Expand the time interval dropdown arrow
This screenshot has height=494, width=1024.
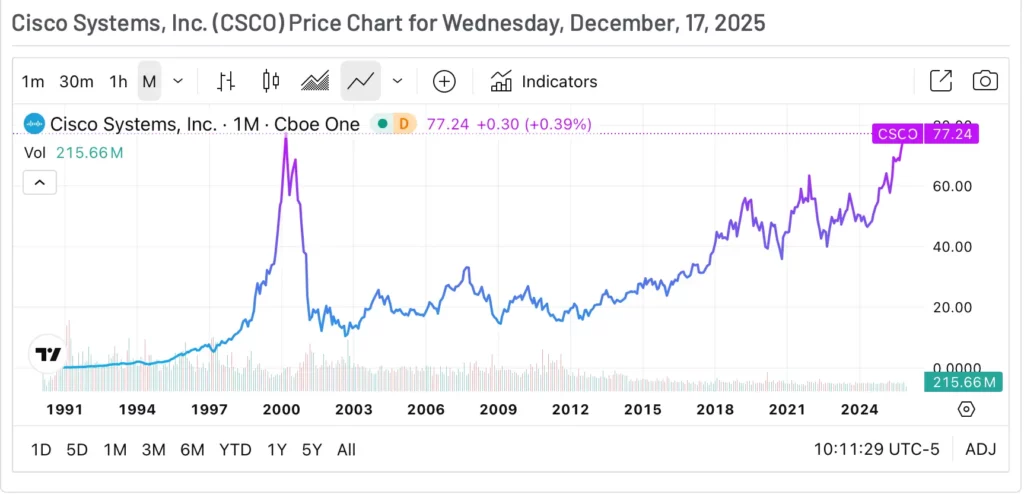click(x=178, y=81)
